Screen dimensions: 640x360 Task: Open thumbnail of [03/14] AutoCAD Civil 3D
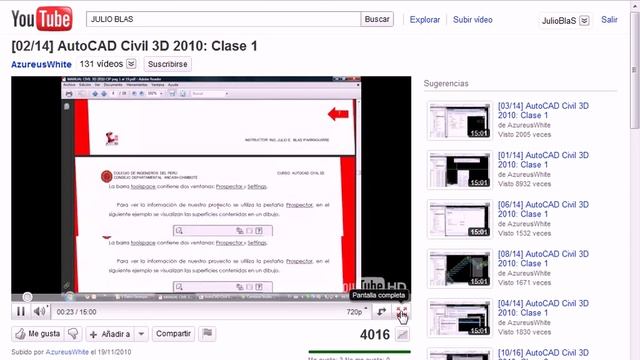[x=460, y=121]
